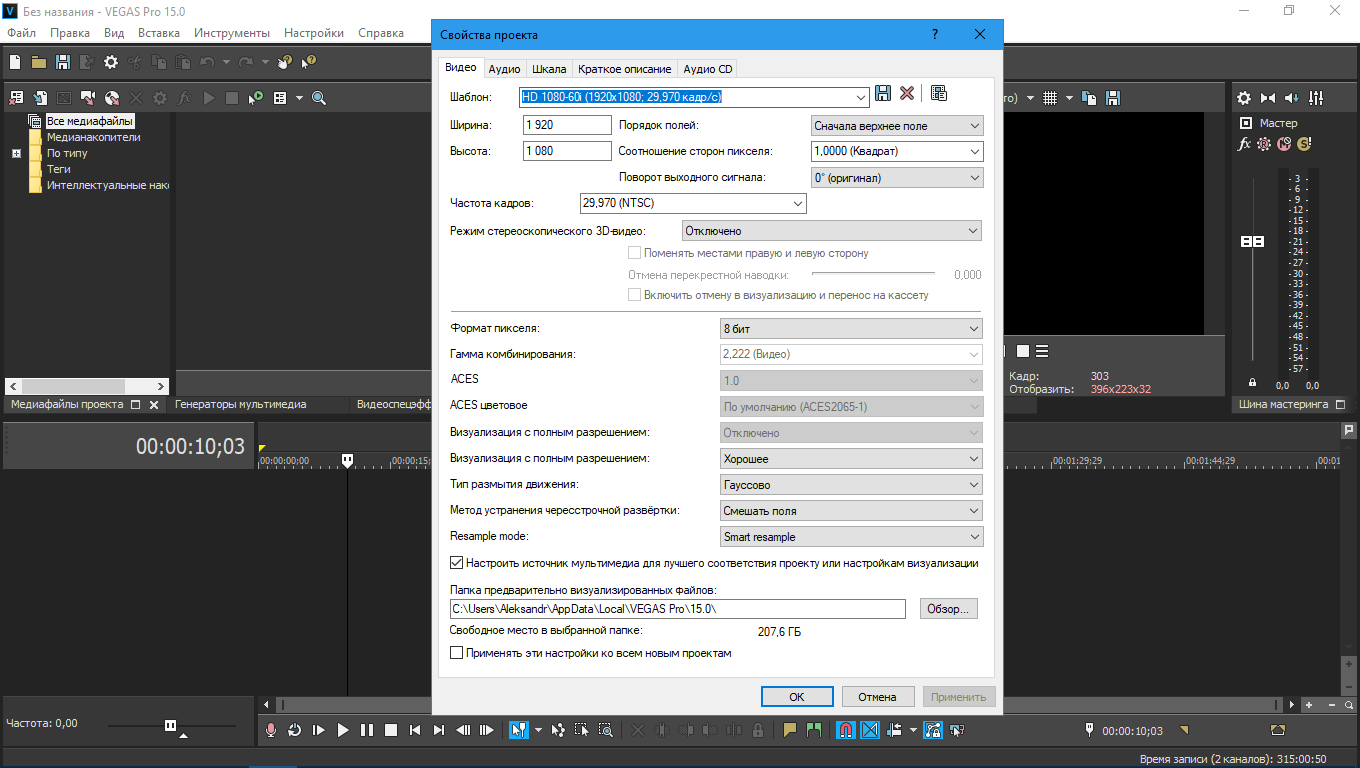Open the media search magnifier icon
This screenshot has width=1360, height=768.
319,98
